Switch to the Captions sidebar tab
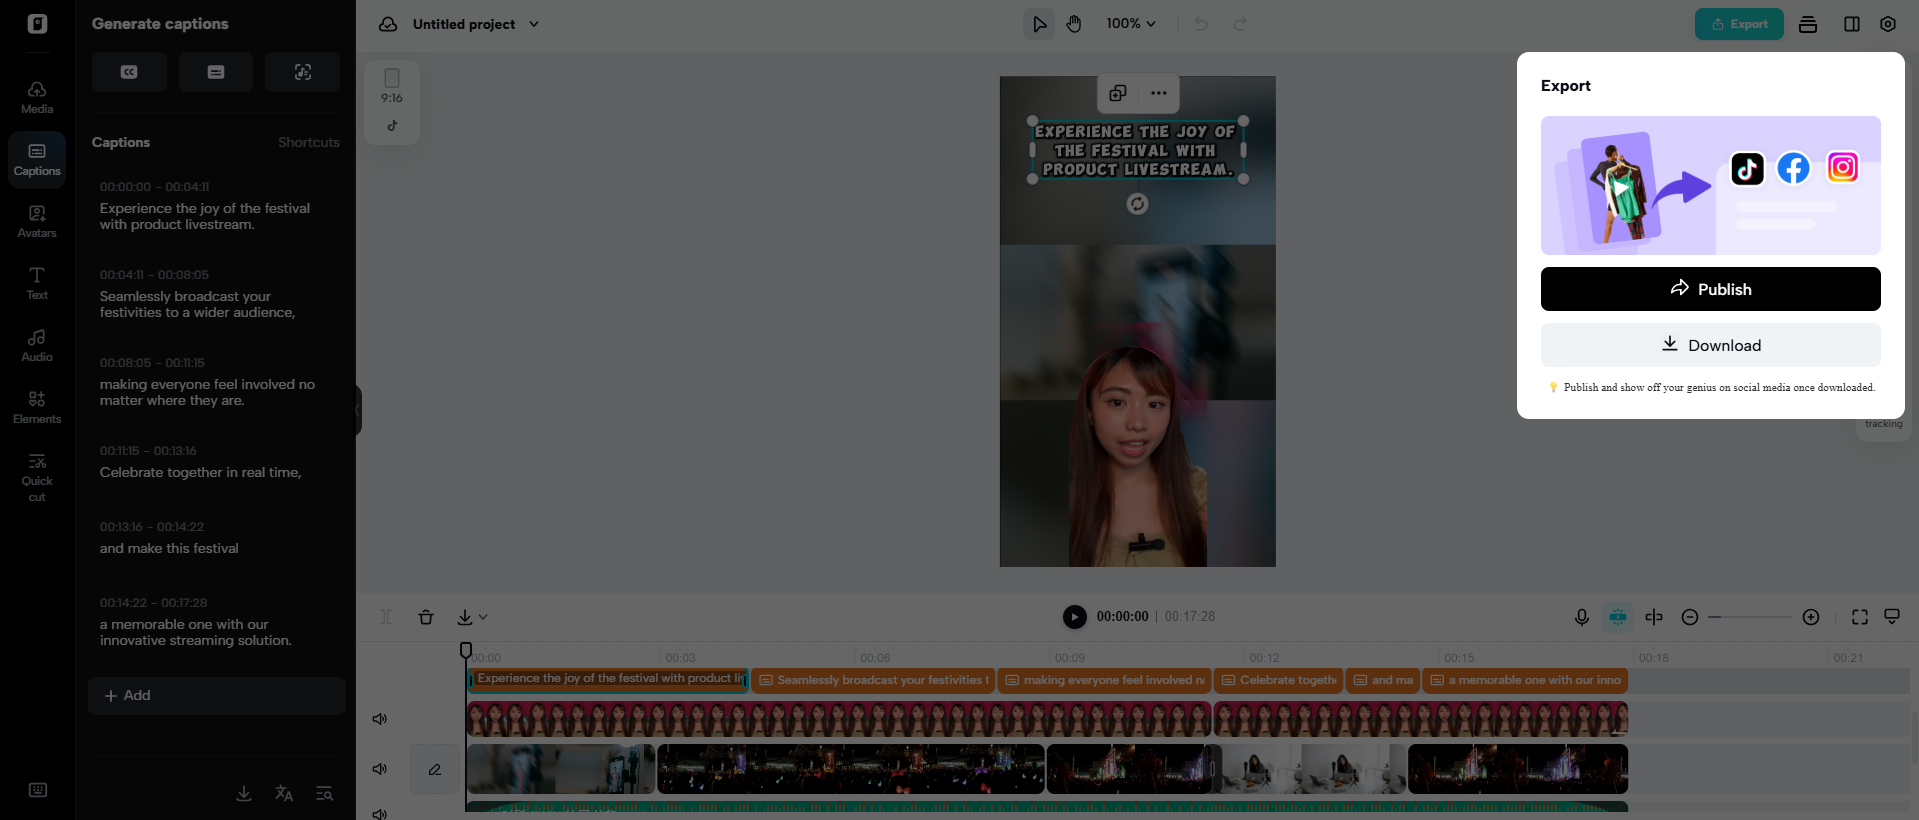This screenshot has height=820, width=1919. tap(37, 159)
